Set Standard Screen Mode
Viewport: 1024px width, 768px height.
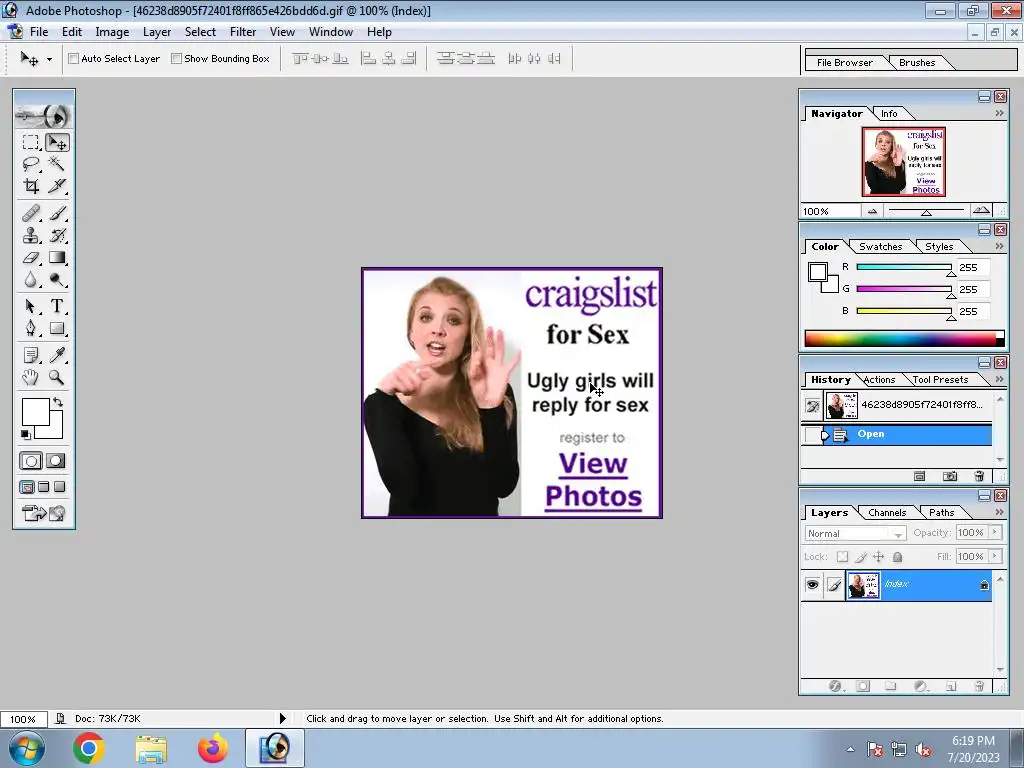pyautogui.click(x=27, y=487)
